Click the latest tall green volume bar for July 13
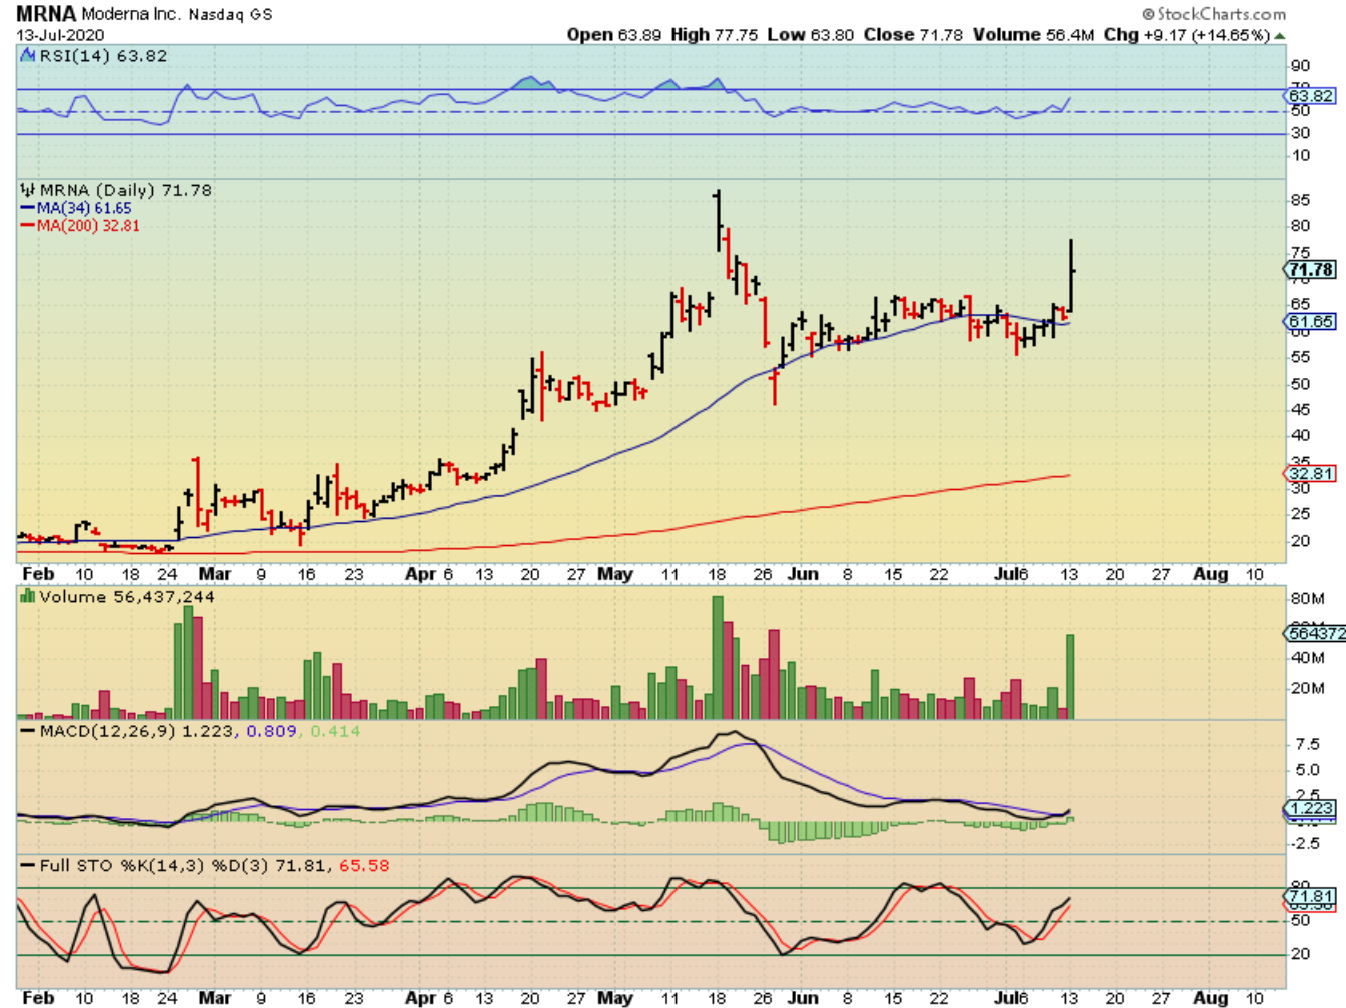This screenshot has height=1008, width=1346. click(1071, 677)
